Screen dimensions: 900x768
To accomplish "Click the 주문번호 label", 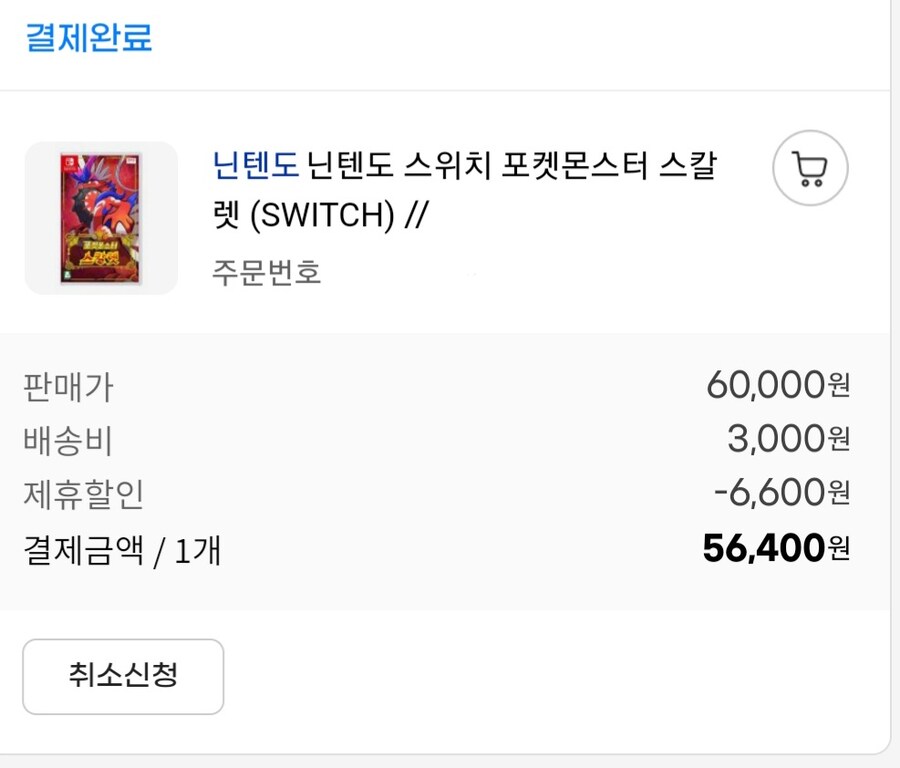I will coord(266,272).
